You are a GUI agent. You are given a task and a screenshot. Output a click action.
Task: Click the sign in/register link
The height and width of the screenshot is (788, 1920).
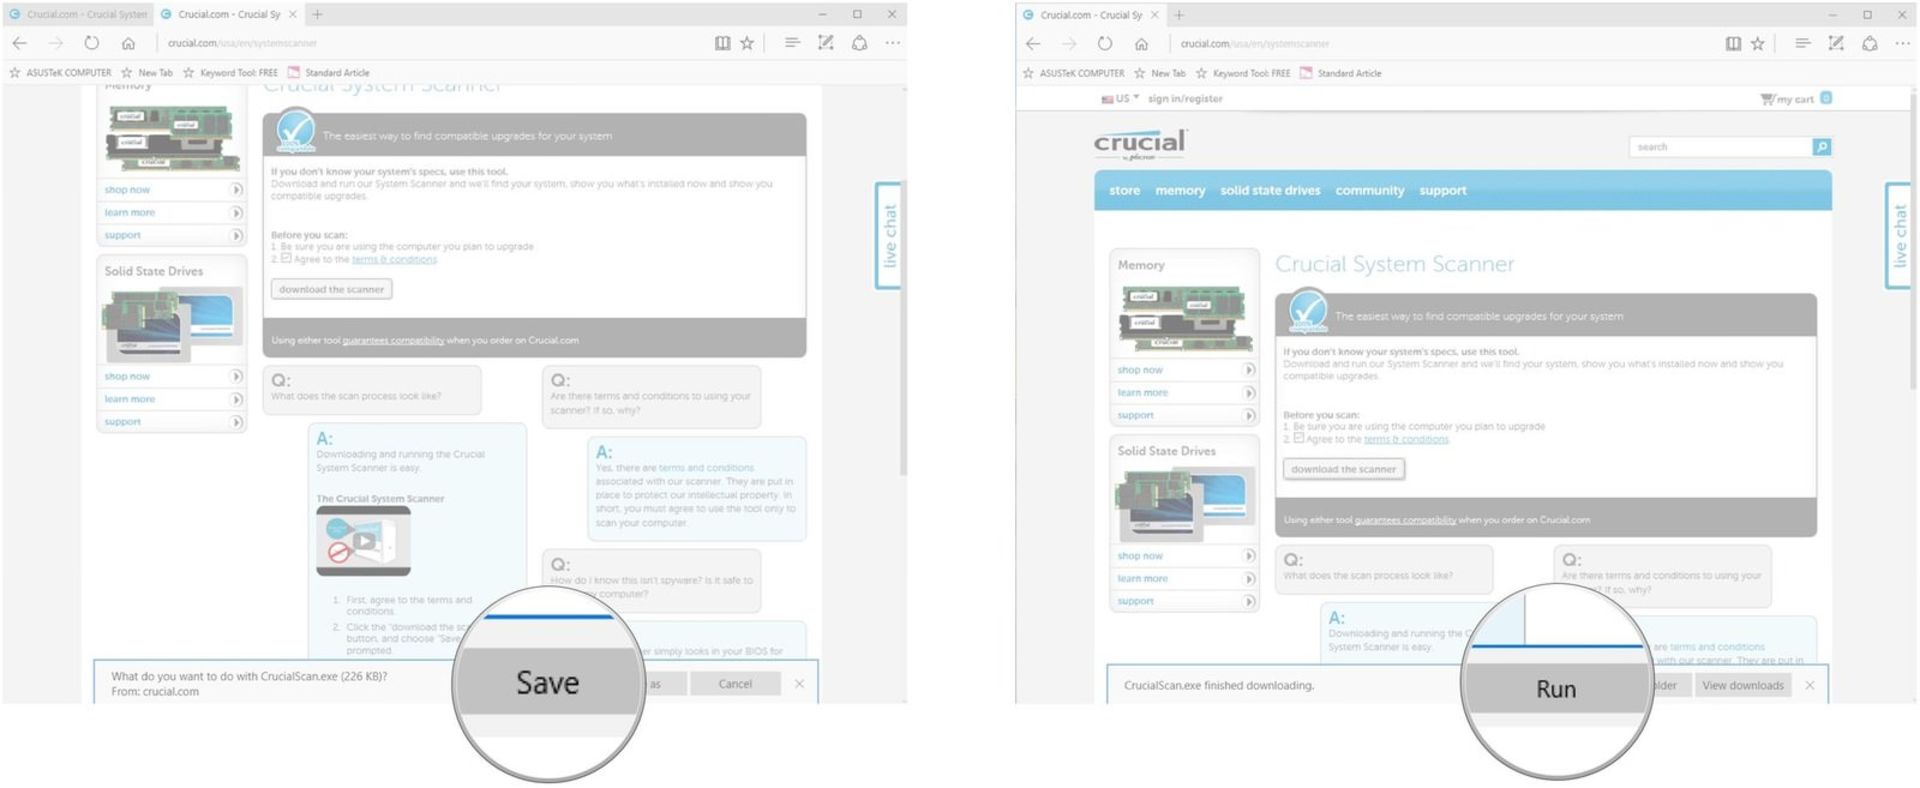coord(1185,99)
